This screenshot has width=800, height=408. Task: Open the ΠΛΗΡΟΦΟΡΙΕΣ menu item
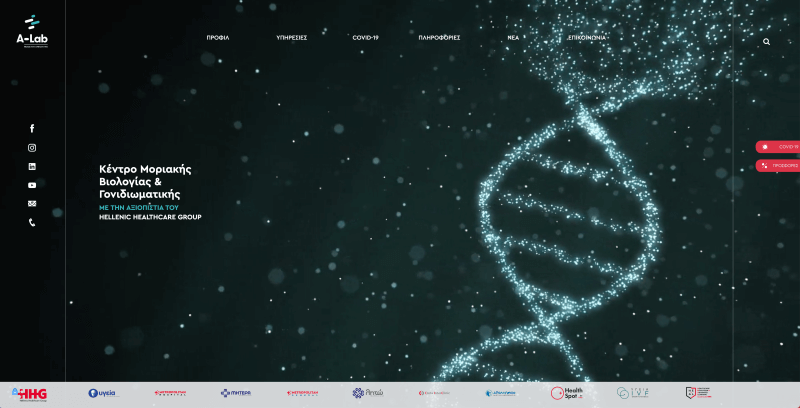[439, 38]
